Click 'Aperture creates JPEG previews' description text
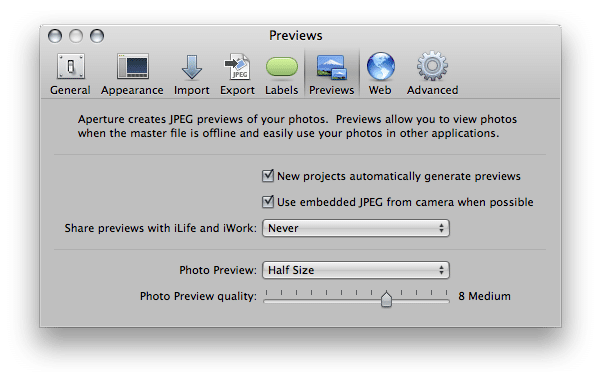601x382 pixels. [297, 126]
